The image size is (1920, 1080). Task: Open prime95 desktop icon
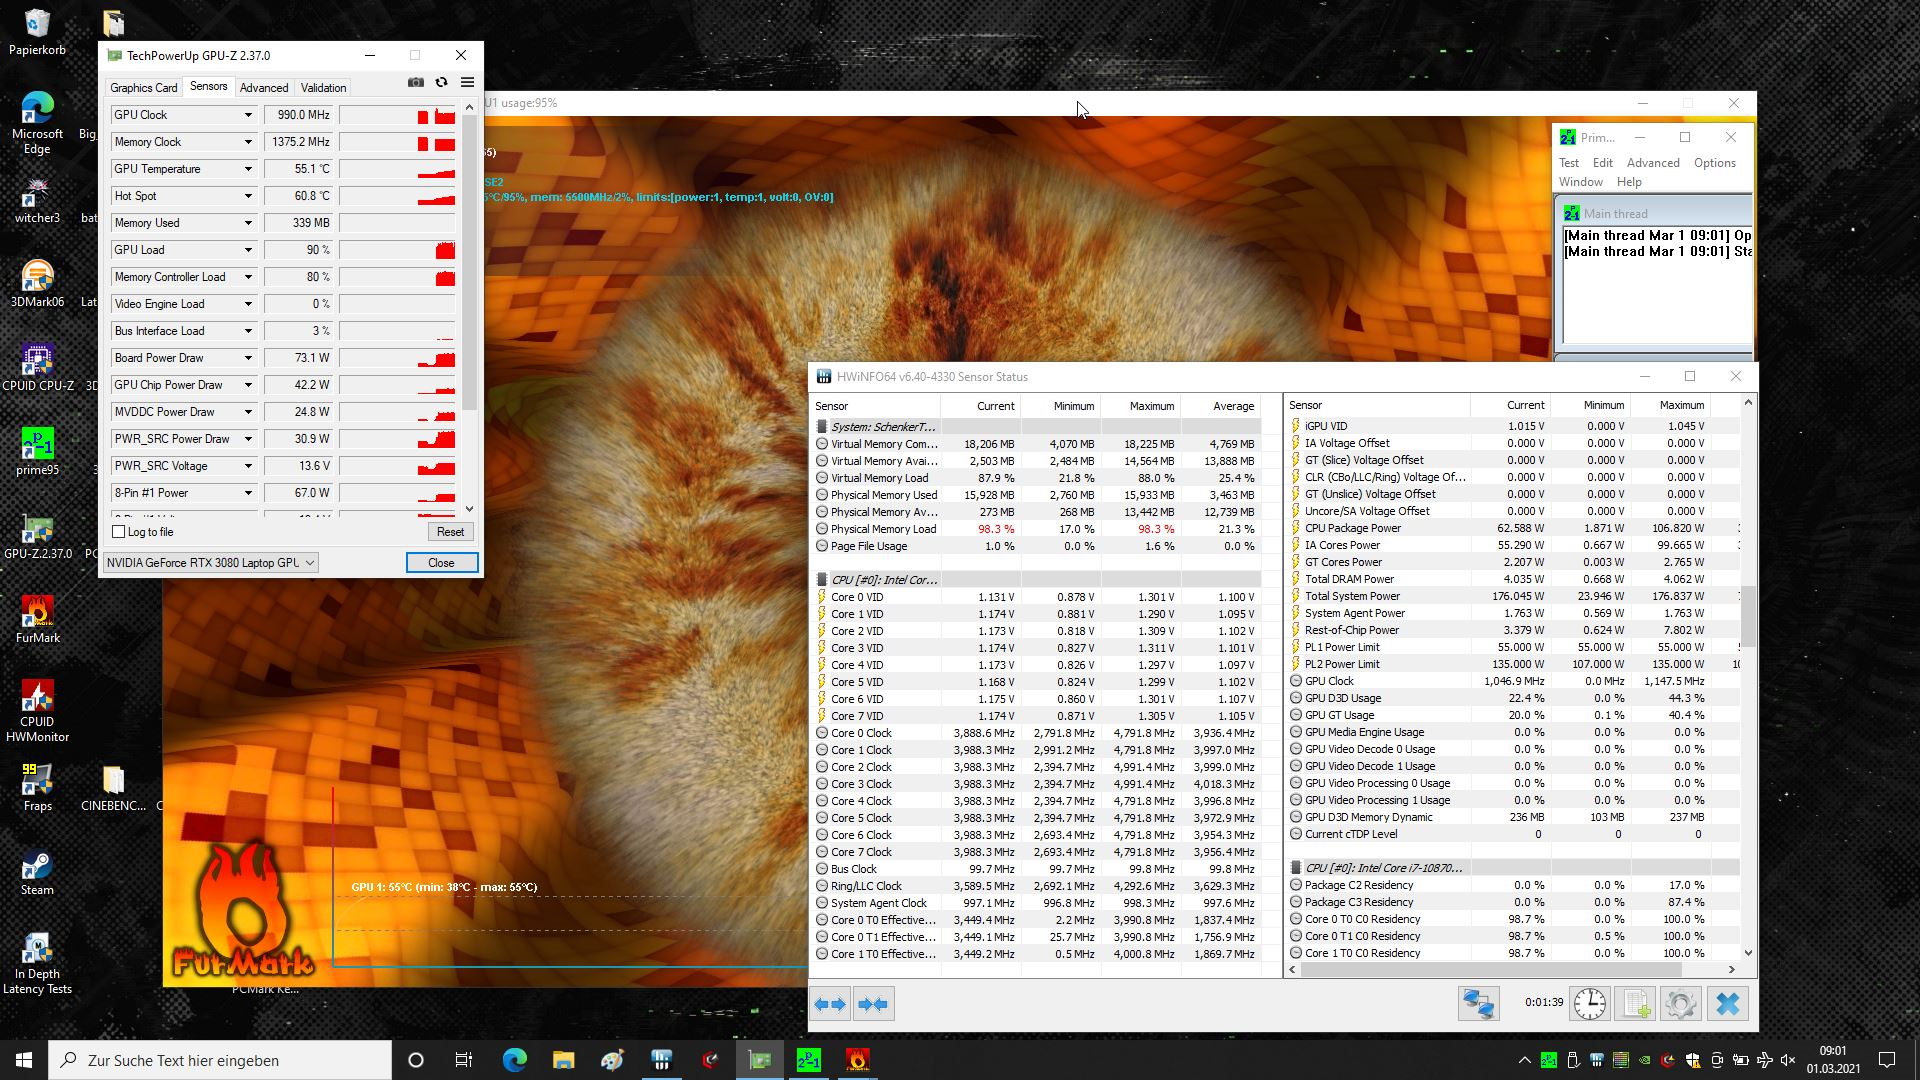(37, 452)
